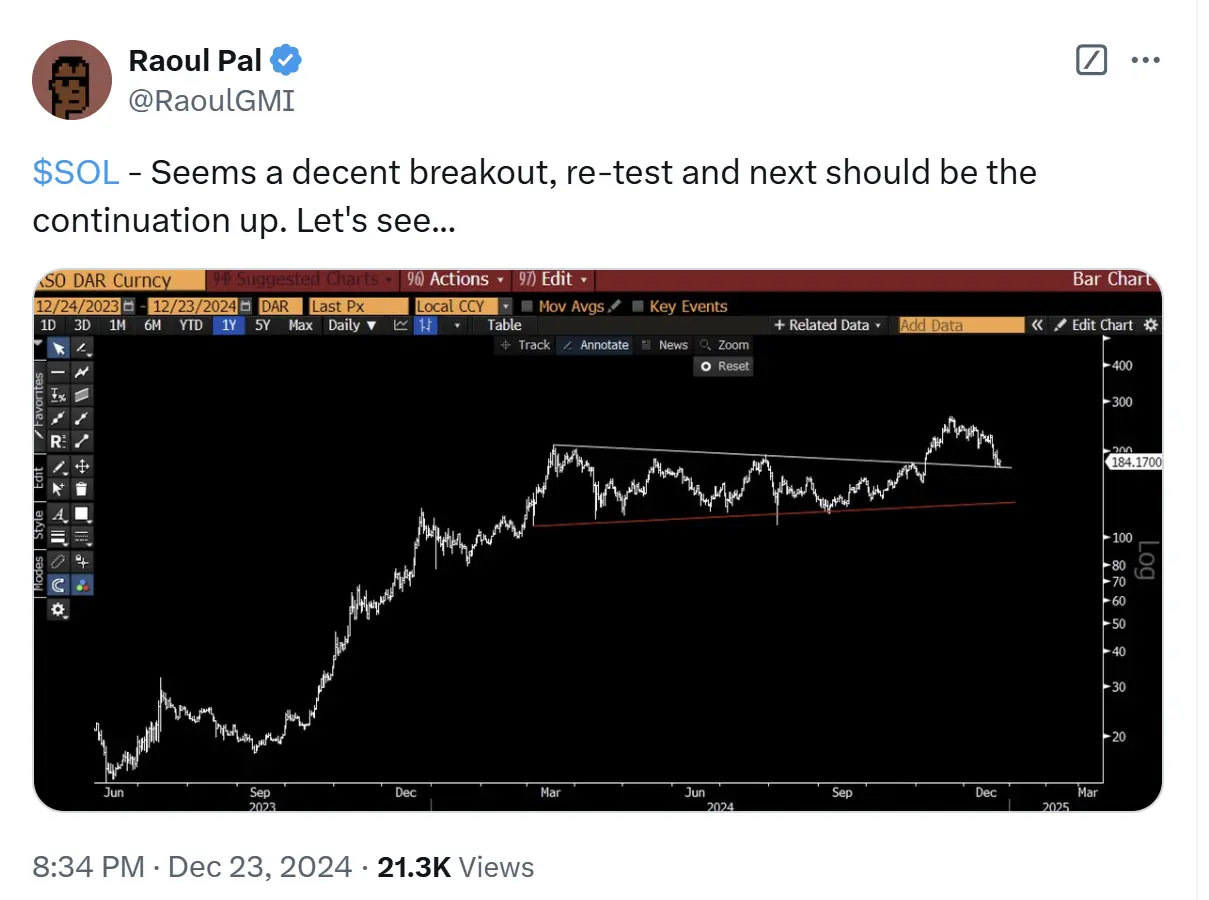Open the text style 'A' tool
This screenshot has height=900, width=1209.
tap(59, 514)
